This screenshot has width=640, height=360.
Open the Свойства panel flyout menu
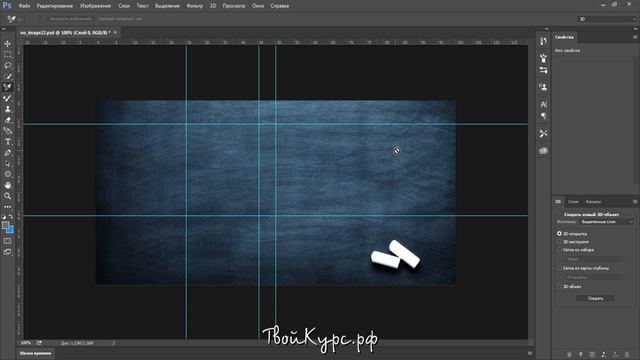coord(635,37)
